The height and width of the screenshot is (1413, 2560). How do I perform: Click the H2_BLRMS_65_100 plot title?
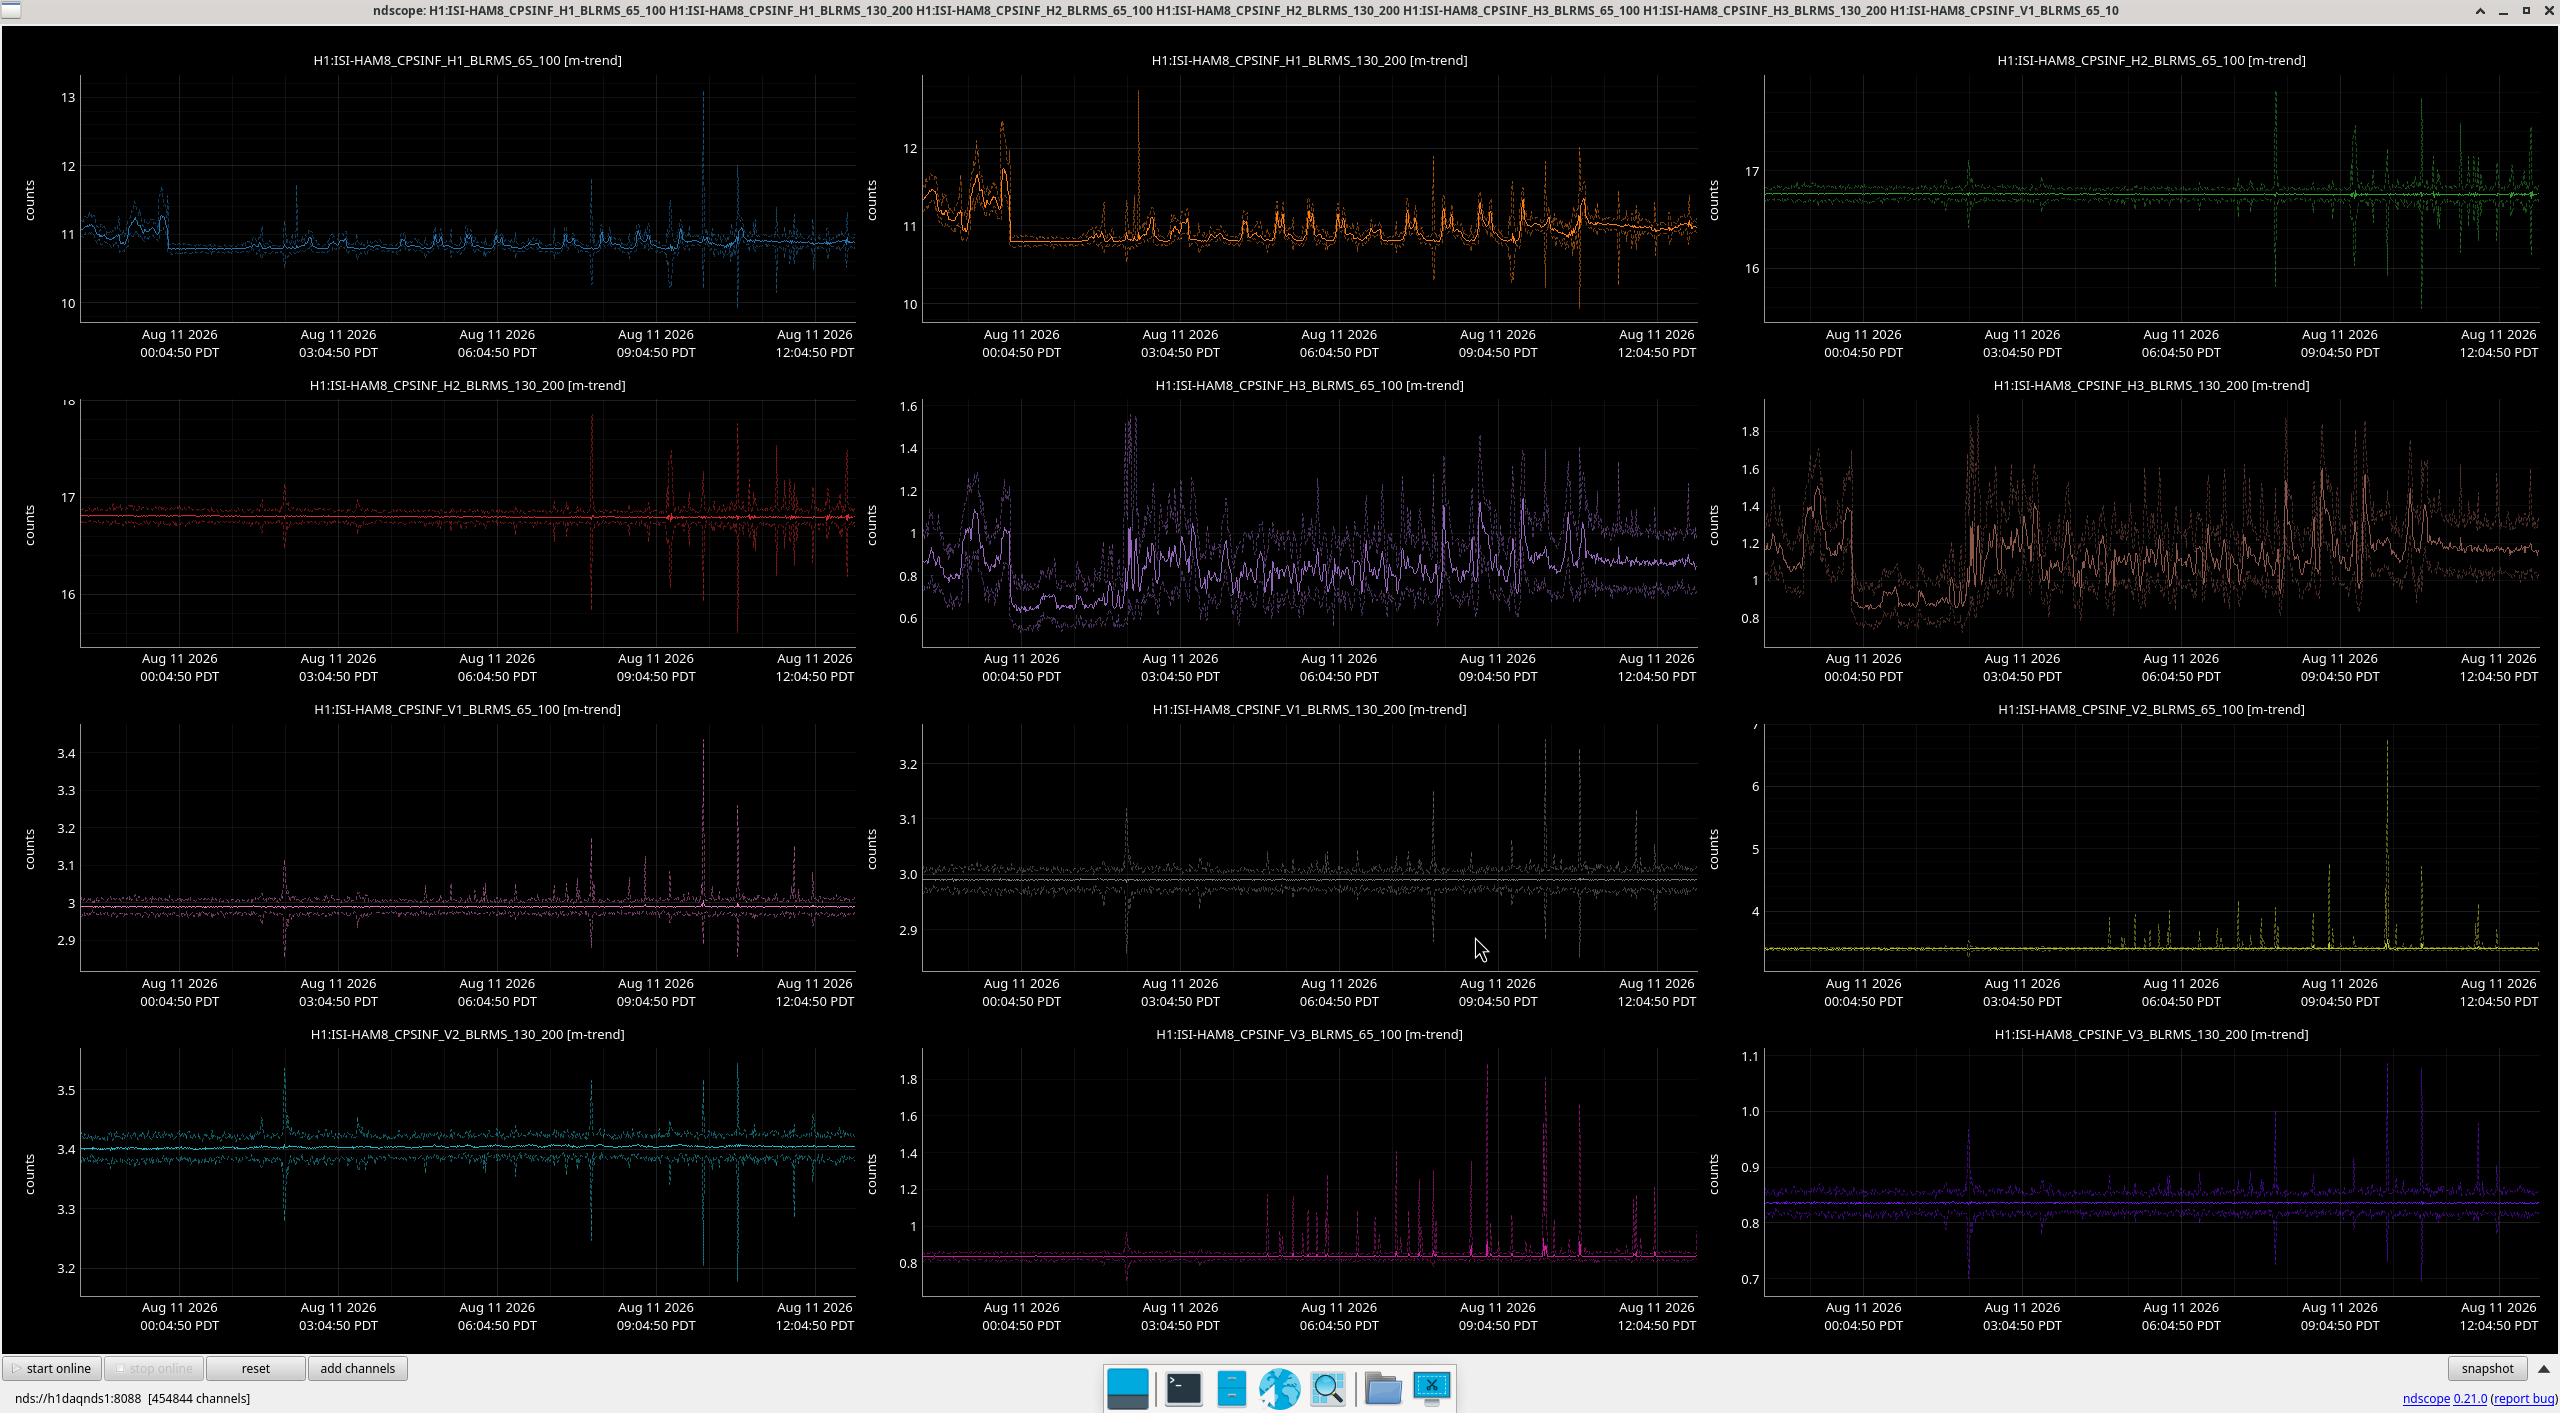pos(2151,60)
